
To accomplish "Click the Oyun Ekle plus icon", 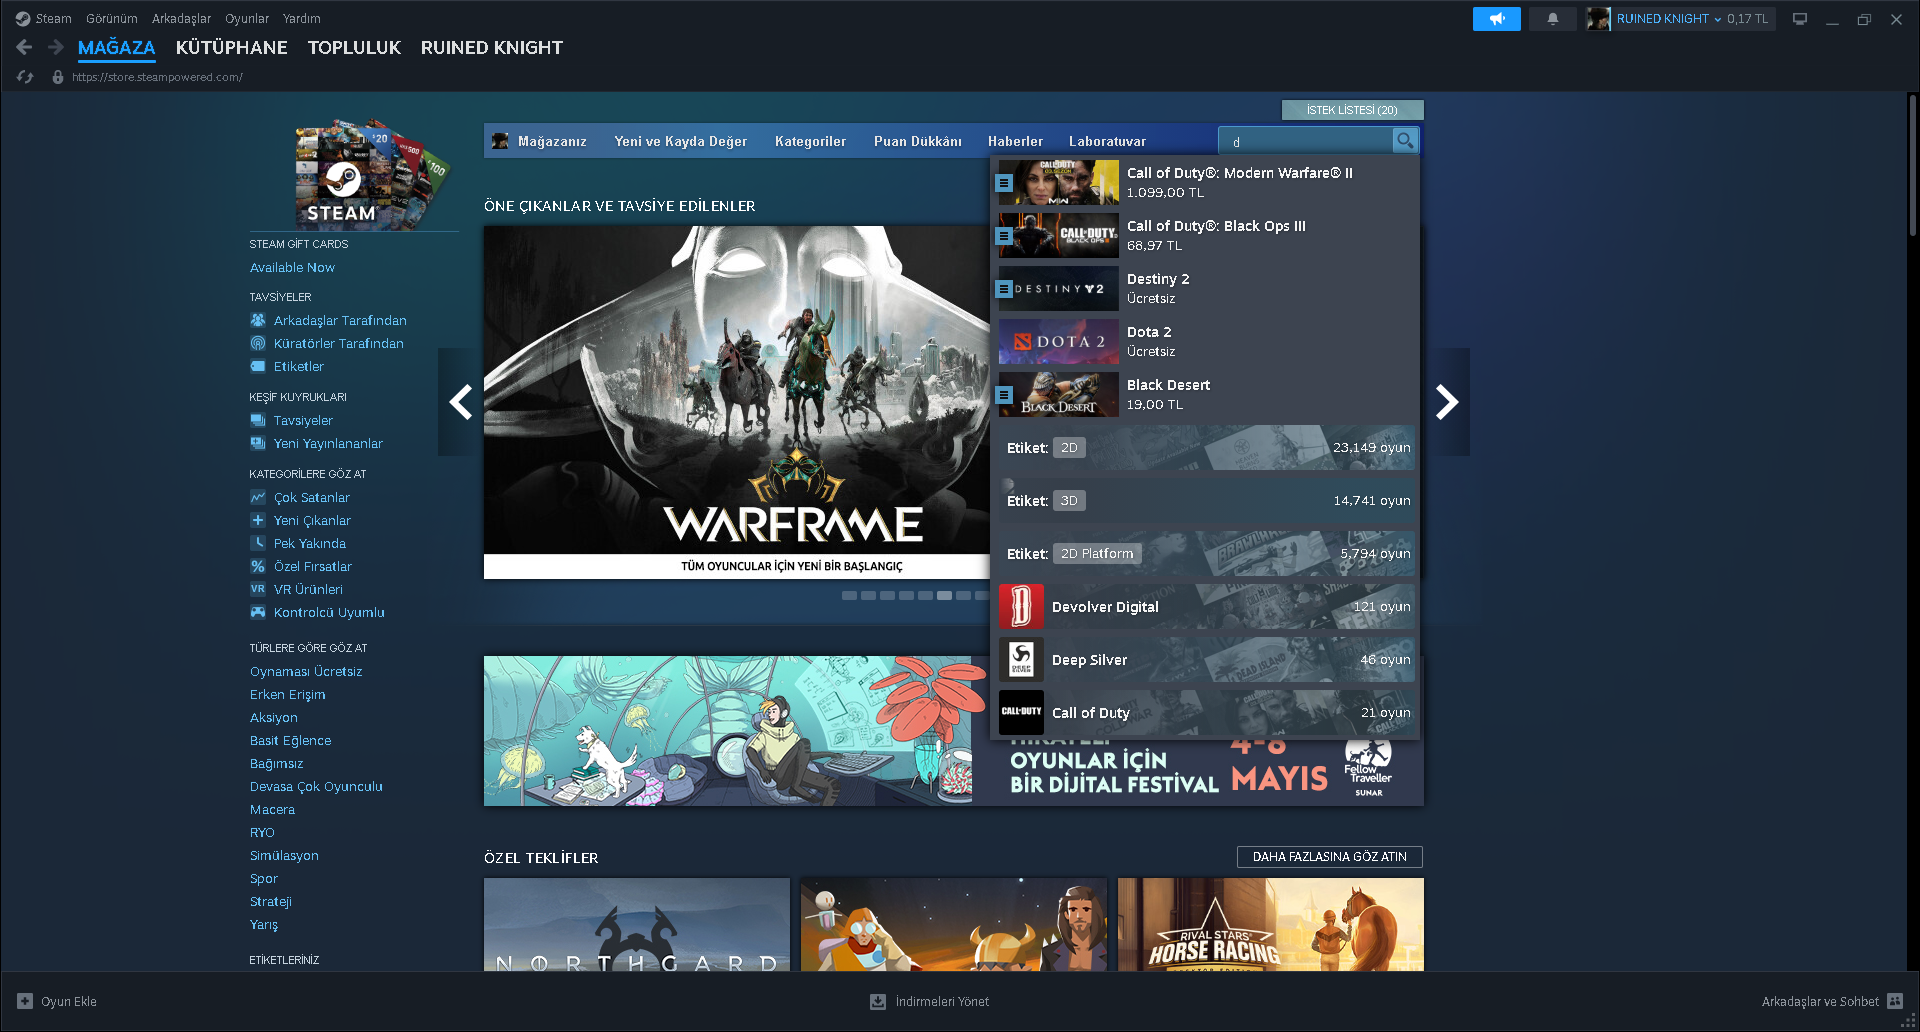I will pyautogui.click(x=25, y=1001).
